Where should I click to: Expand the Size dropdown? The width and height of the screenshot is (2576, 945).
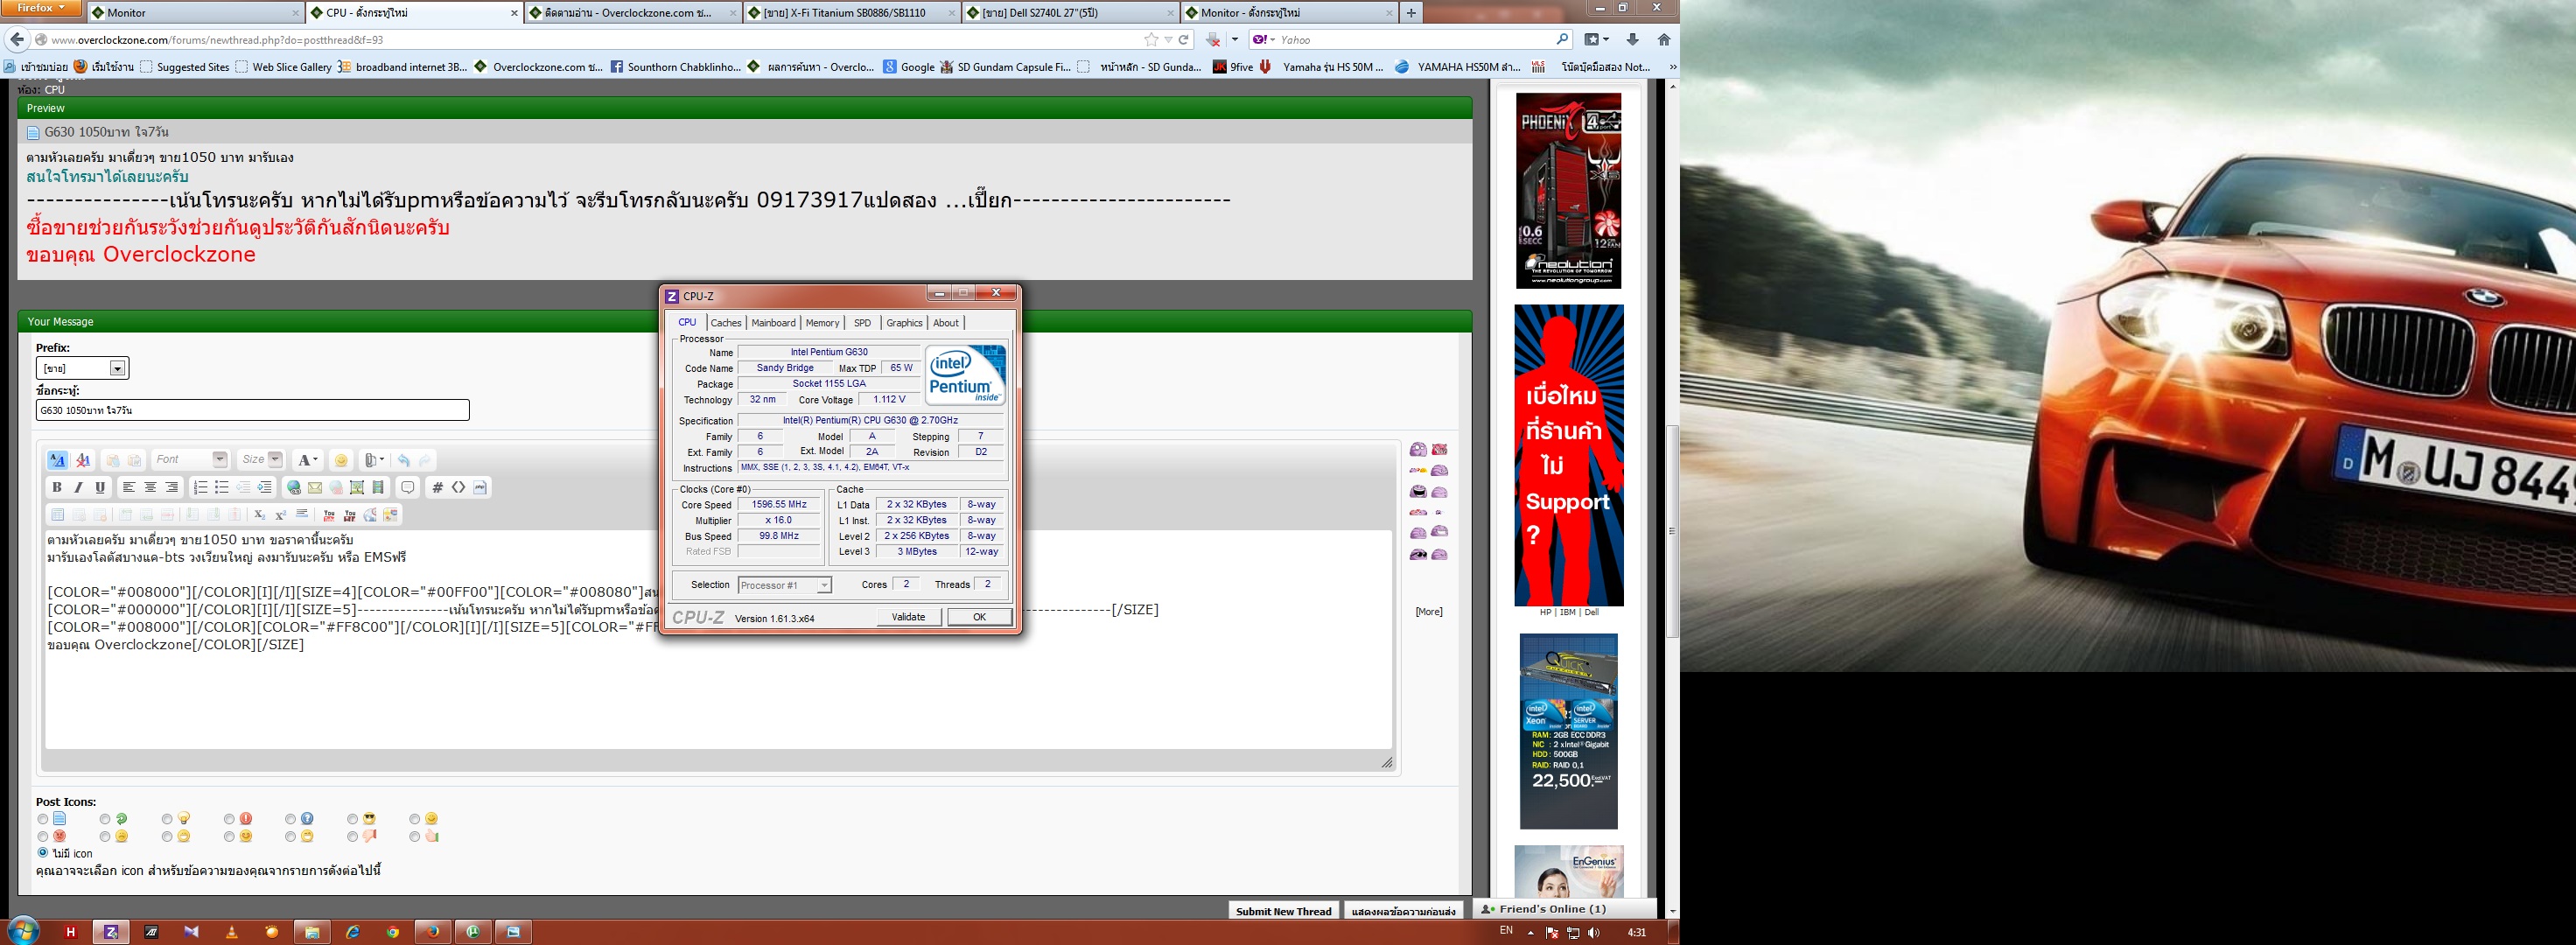[x=275, y=459]
